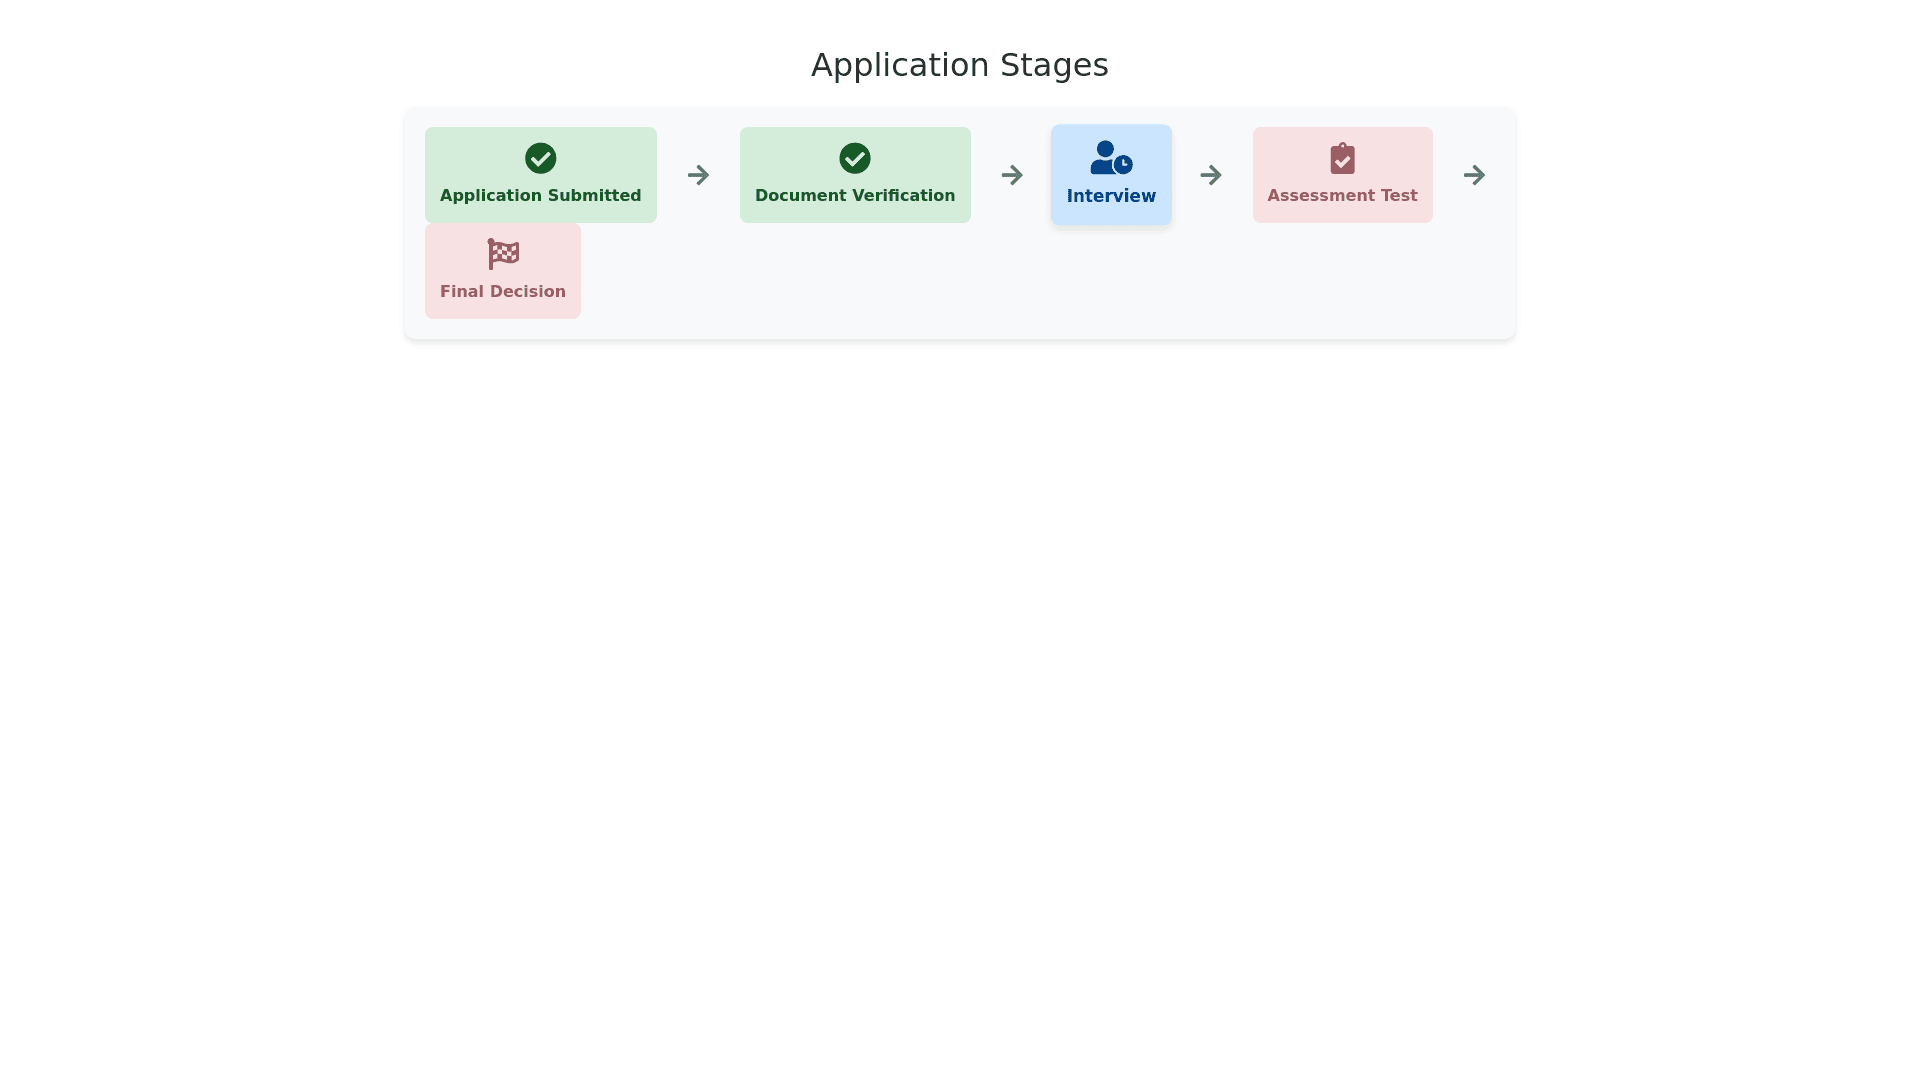Click the arrow following the Assessment Test stage

[1474, 175]
